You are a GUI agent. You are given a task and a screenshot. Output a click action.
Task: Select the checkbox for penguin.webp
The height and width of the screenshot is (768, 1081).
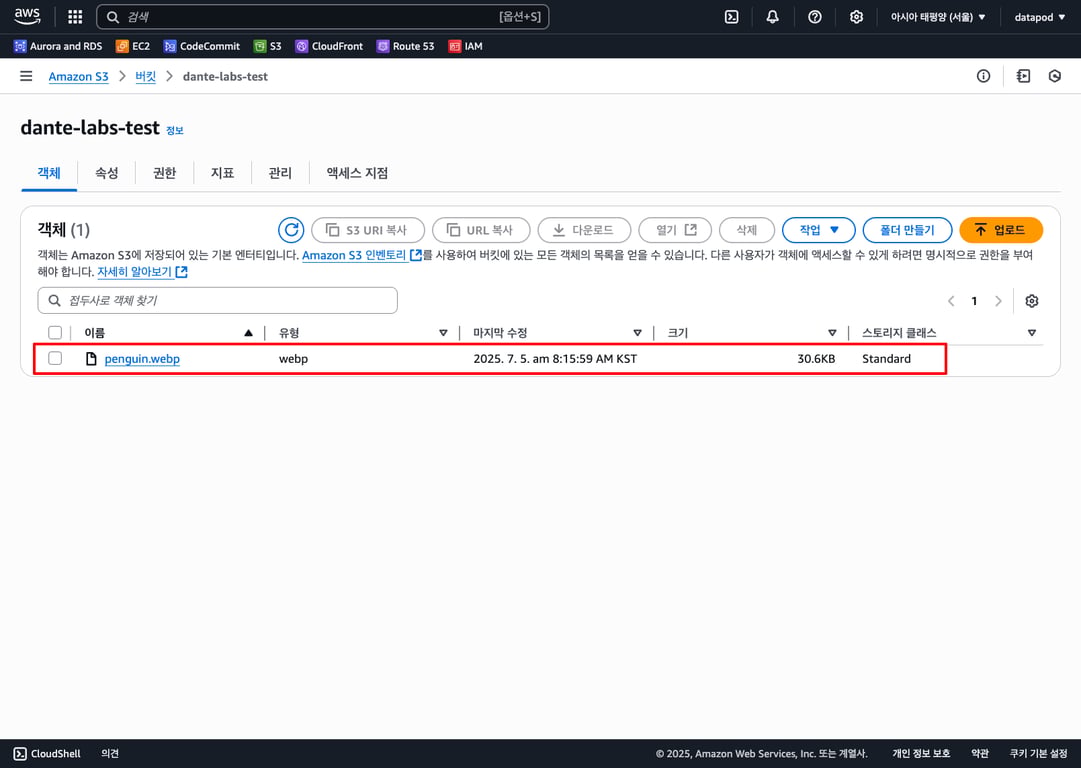(55, 358)
